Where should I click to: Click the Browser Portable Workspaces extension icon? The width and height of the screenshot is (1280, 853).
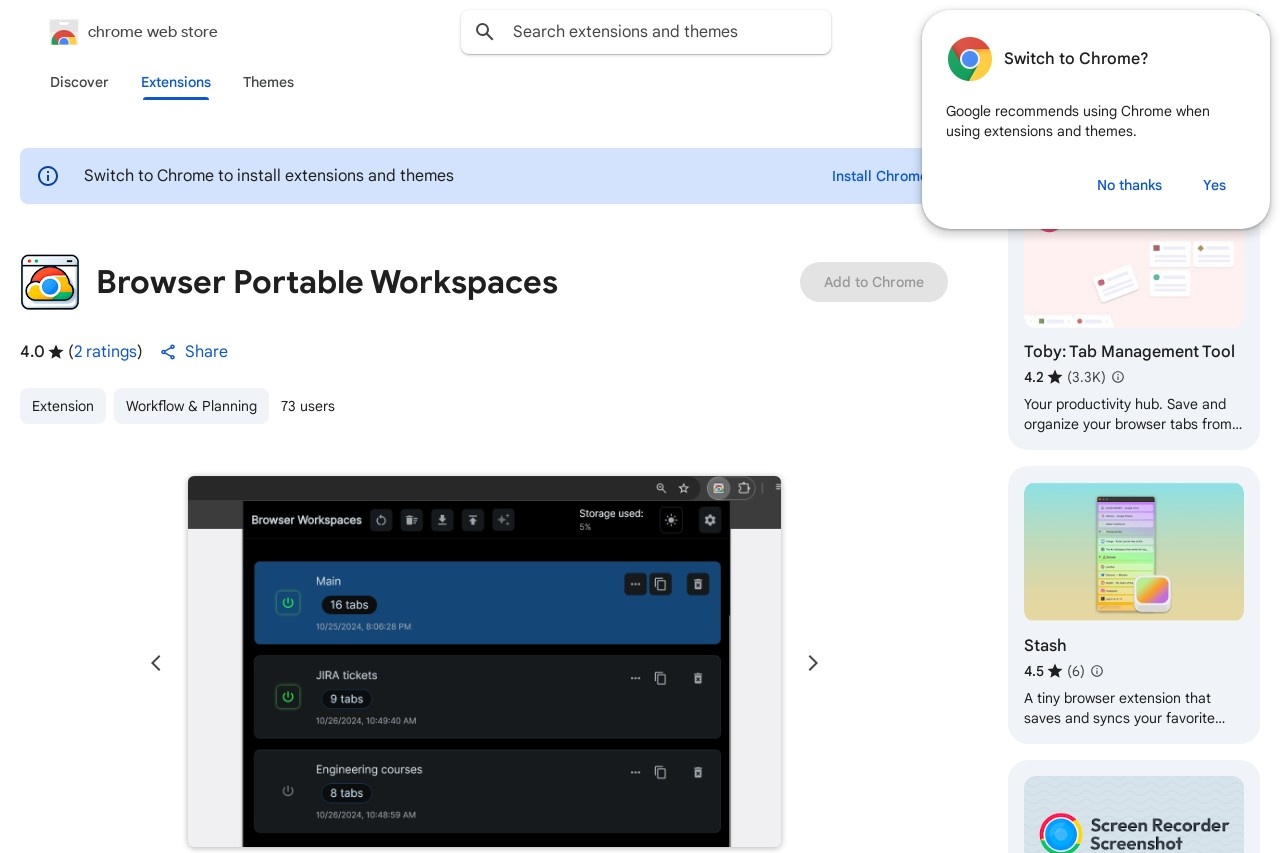pyautogui.click(x=50, y=282)
